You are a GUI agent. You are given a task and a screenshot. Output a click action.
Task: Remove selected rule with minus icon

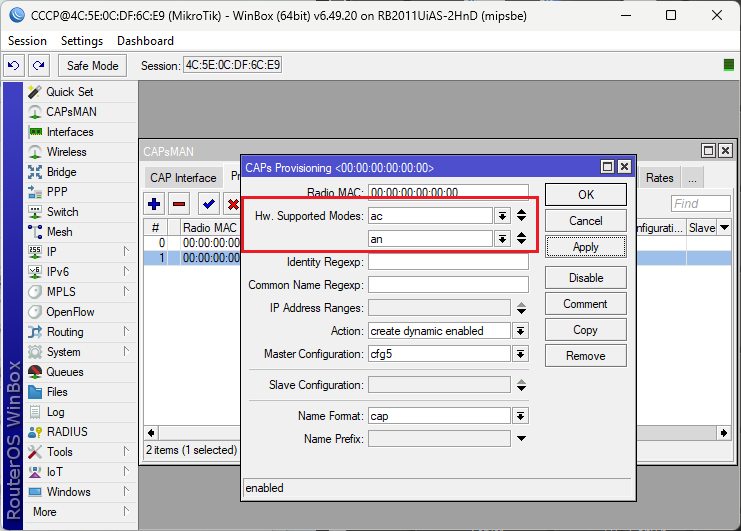pyautogui.click(x=179, y=204)
